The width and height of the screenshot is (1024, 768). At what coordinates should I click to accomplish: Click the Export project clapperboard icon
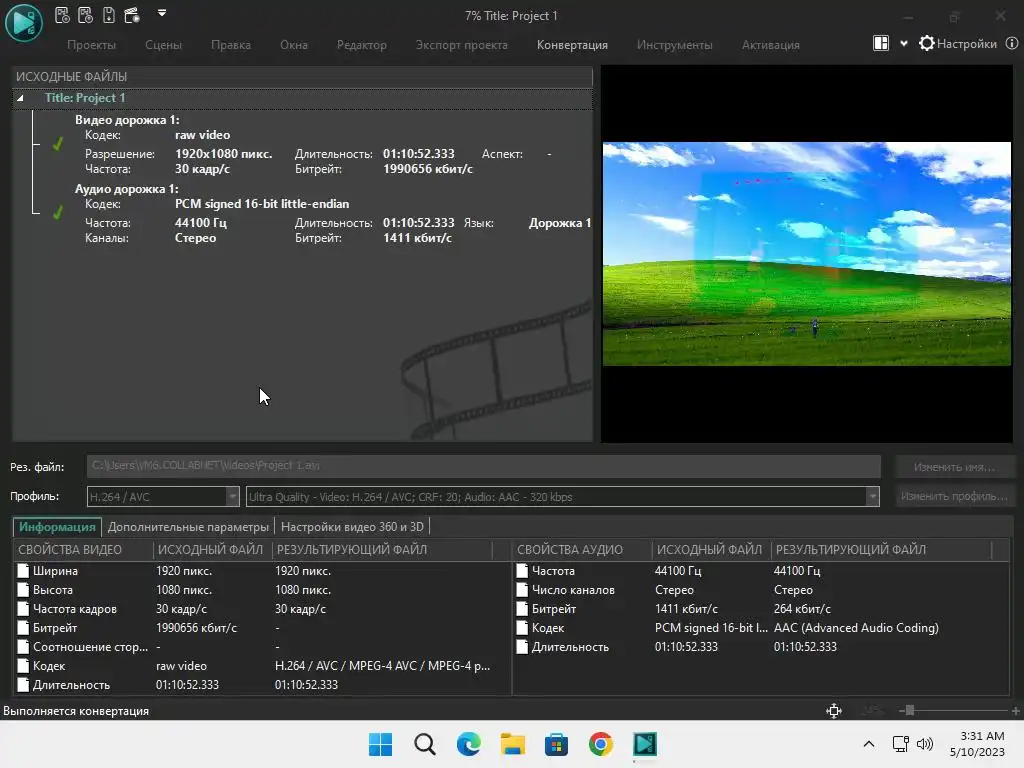(x=132, y=15)
